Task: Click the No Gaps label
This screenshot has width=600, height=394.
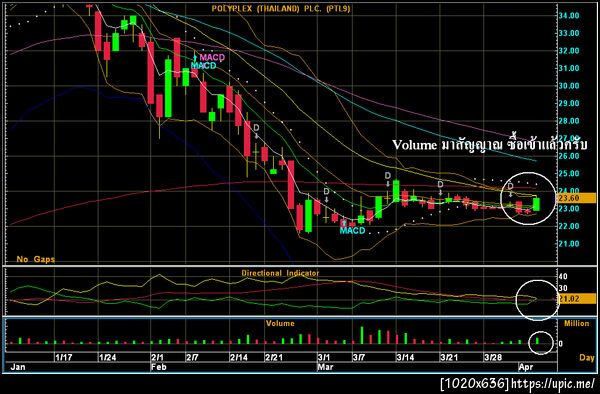Action: pyautogui.click(x=36, y=259)
